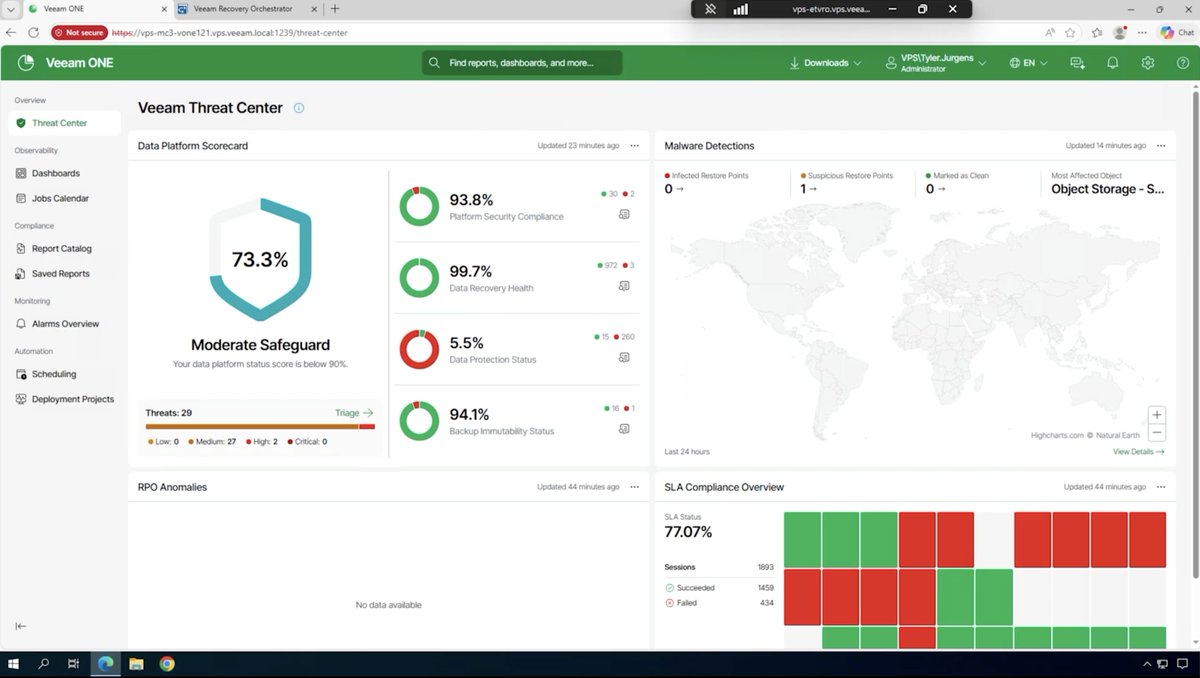The width and height of the screenshot is (1200, 678).
Task: Click the Failed sessions row
Action: (719, 603)
